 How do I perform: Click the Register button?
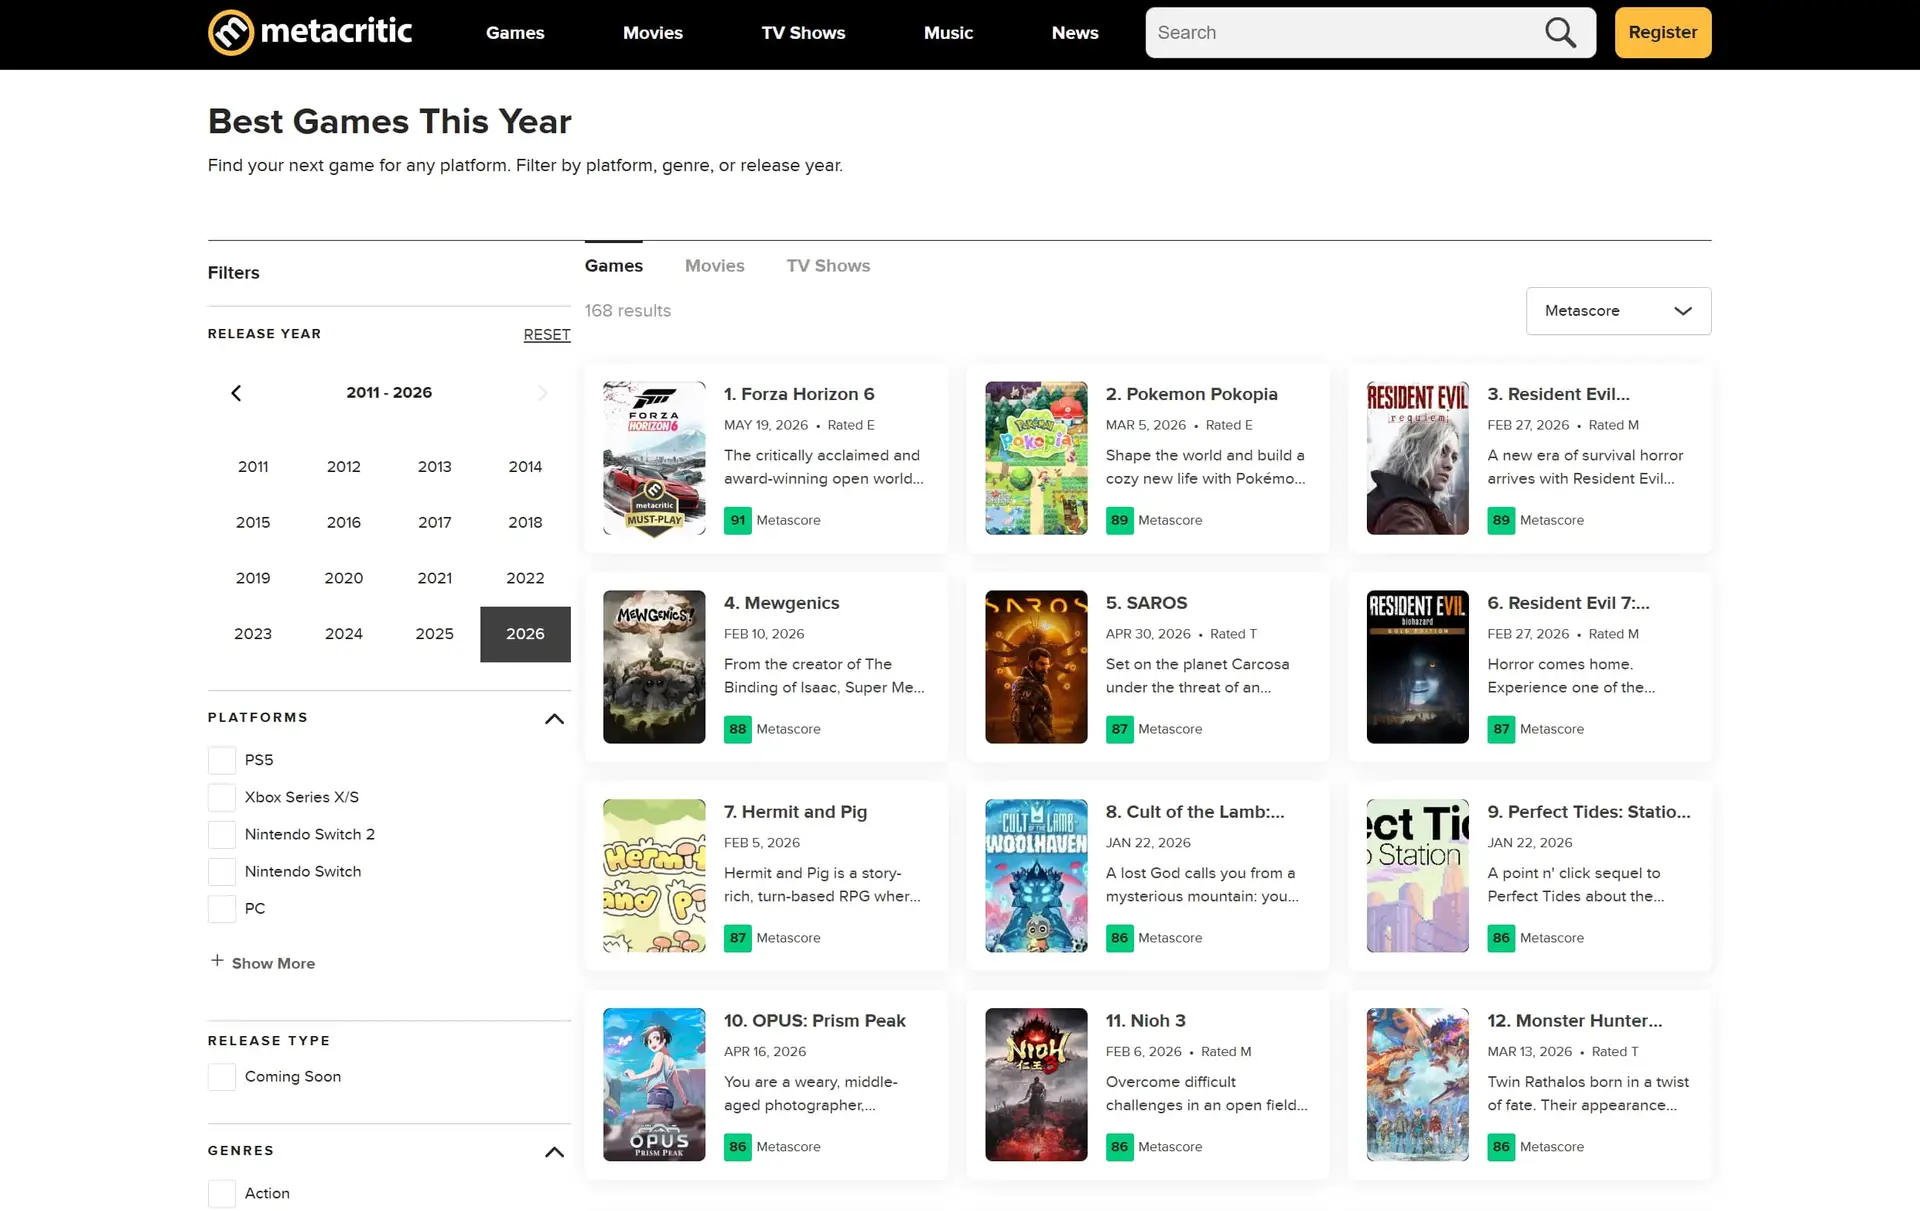pyautogui.click(x=1663, y=32)
